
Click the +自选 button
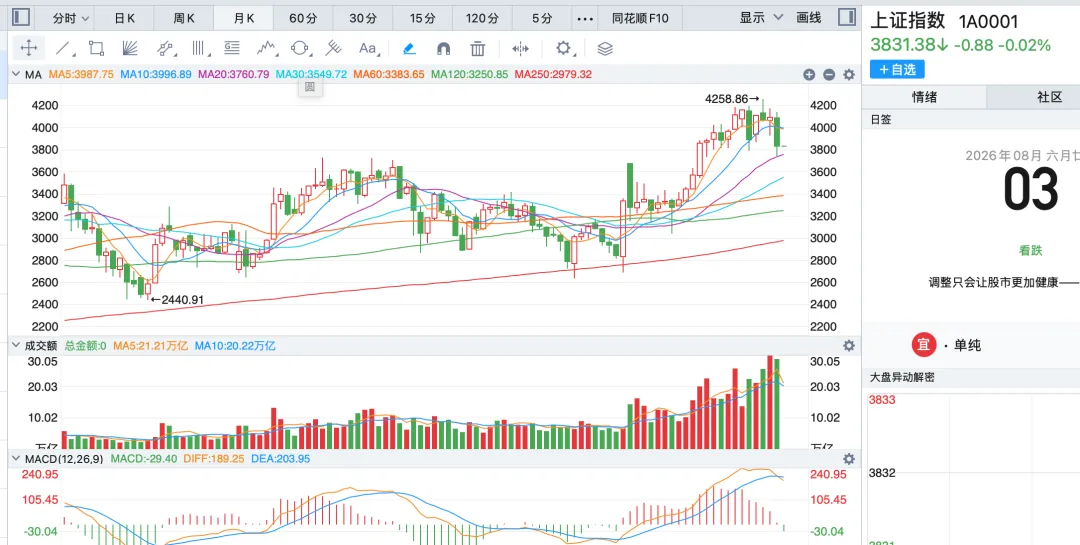coord(897,70)
